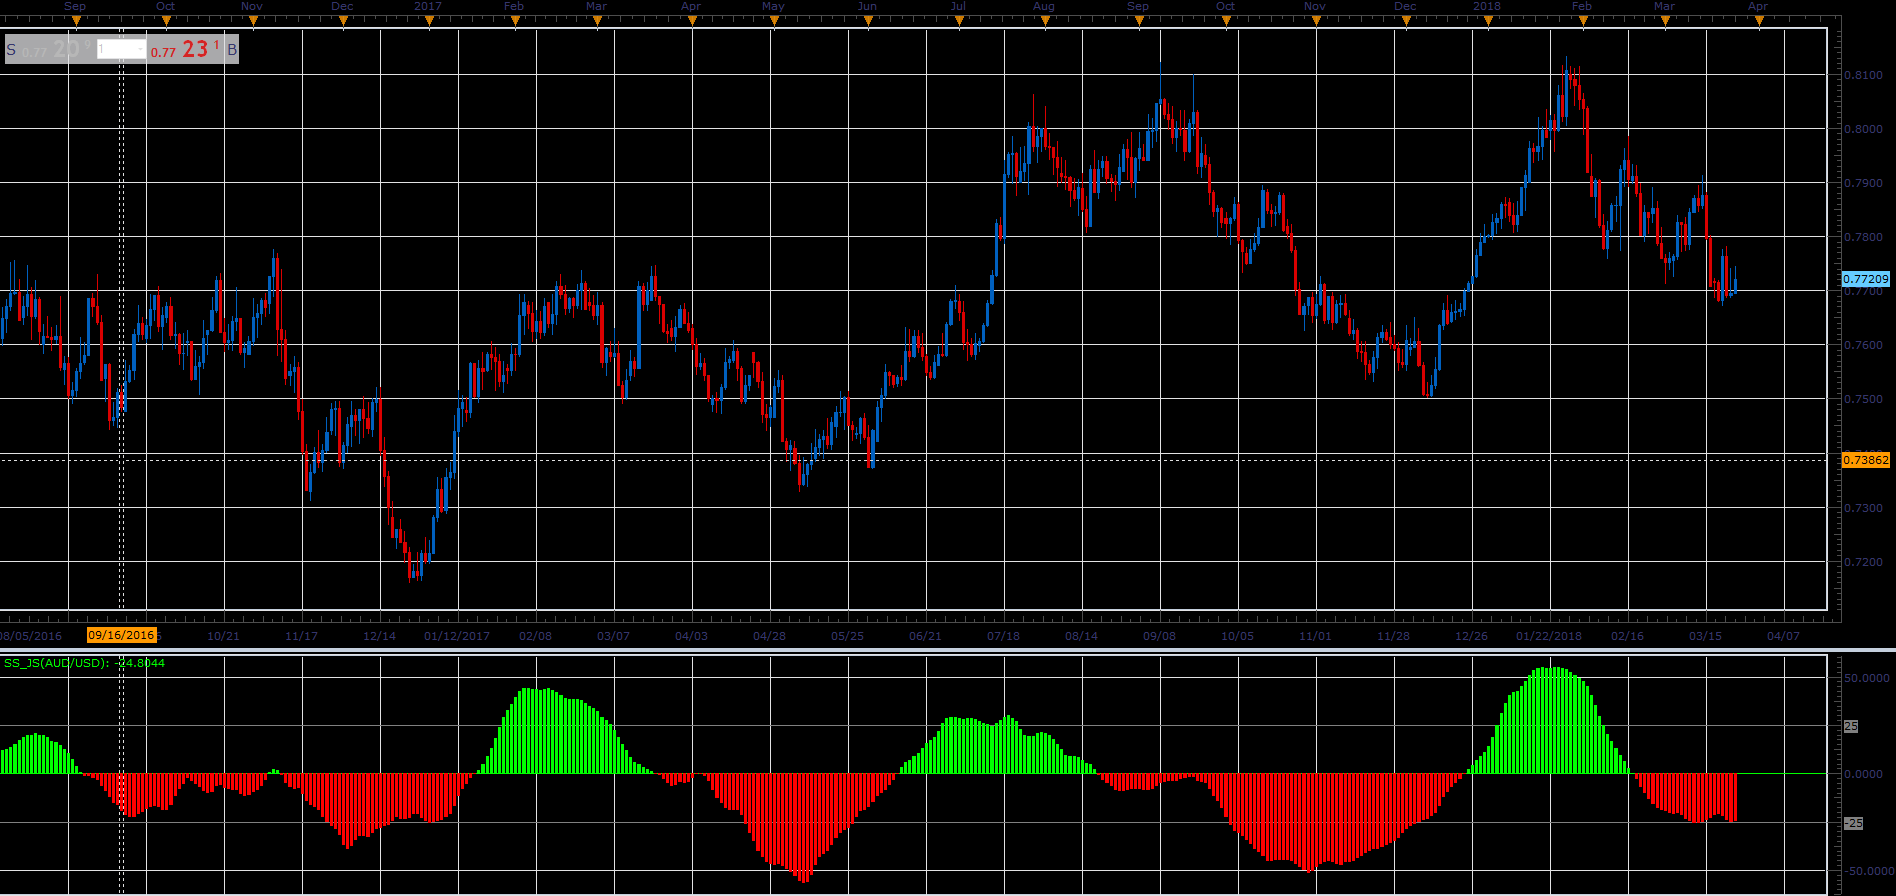
Task: Click the B buy button in trade widget
Action: click(x=232, y=49)
